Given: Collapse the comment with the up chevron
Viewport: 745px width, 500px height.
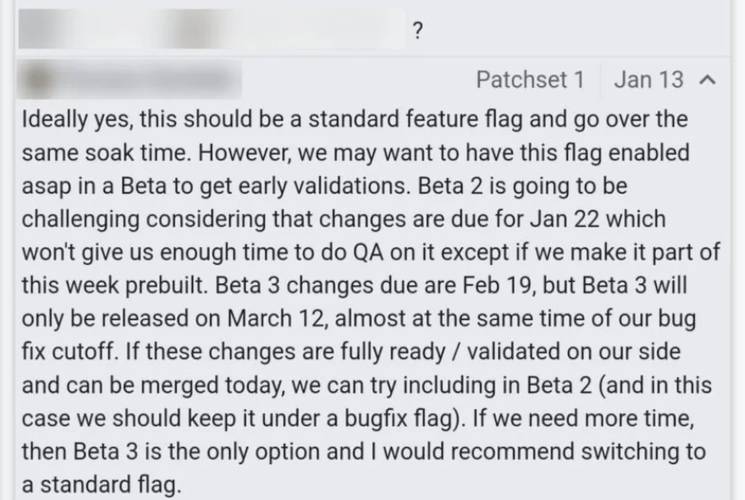Looking at the screenshot, I should pos(707,80).
